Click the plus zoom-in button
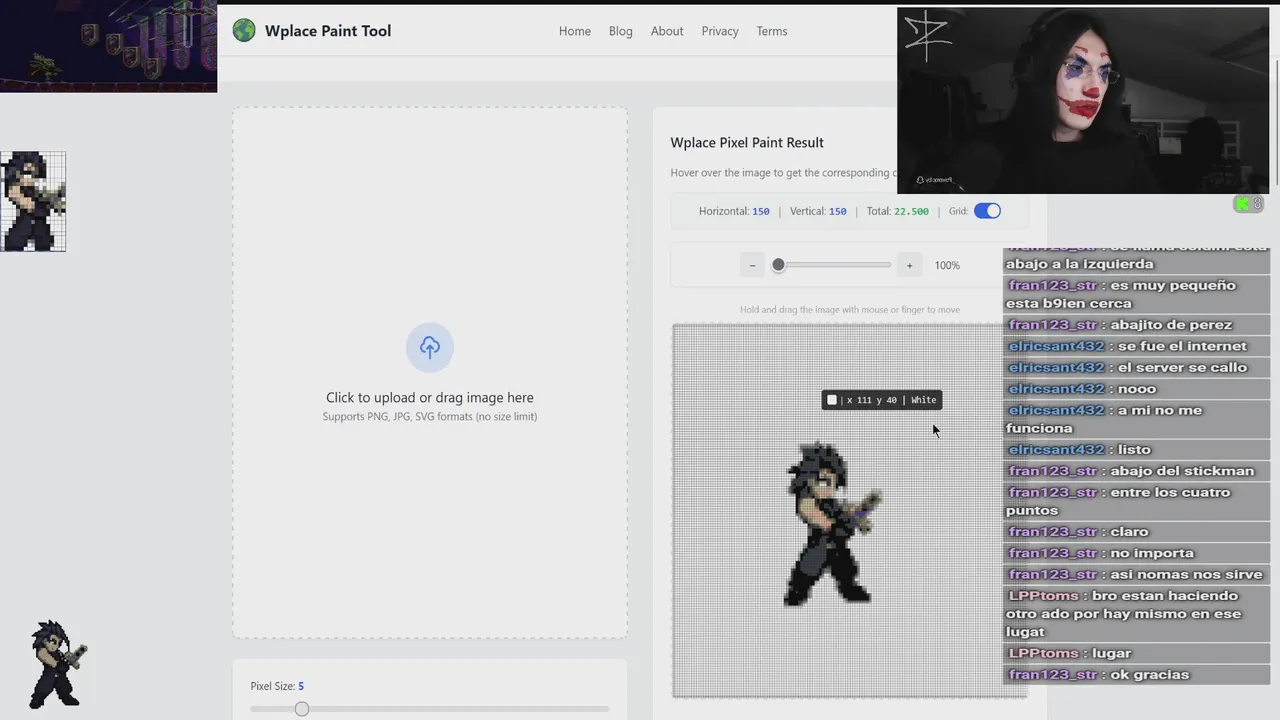The width and height of the screenshot is (1280, 720). (909, 265)
